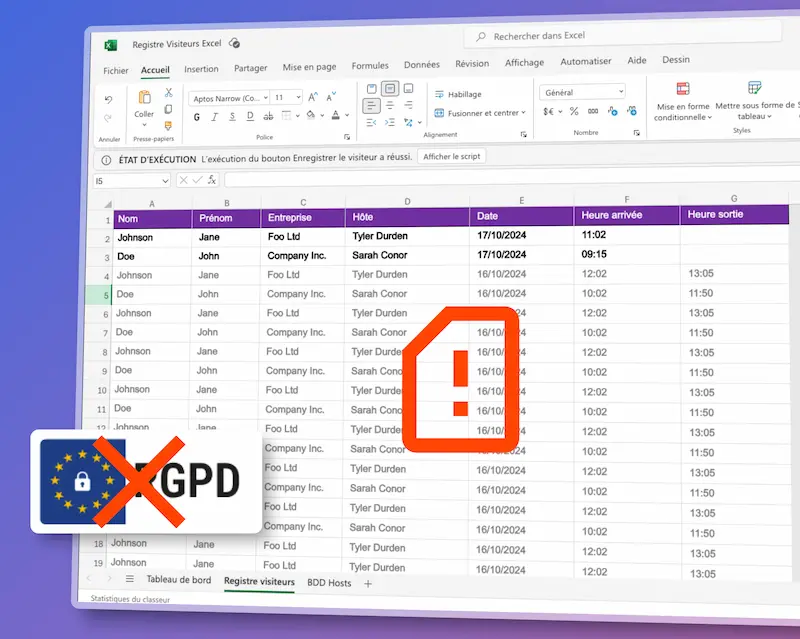The width and height of the screenshot is (800, 639).
Task: Switch to the Automatiser tab
Action: 586,61
